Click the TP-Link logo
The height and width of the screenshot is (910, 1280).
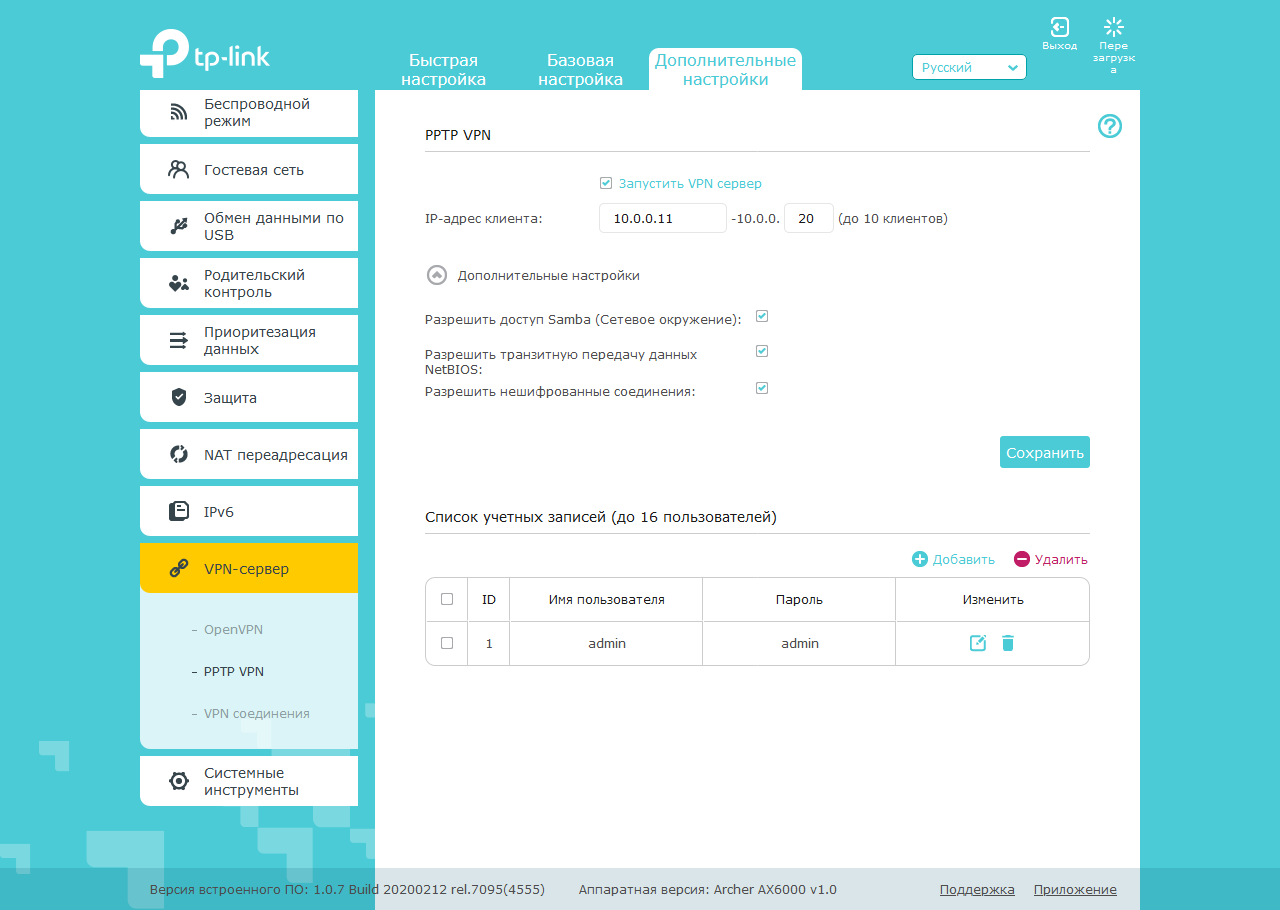click(x=205, y=54)
